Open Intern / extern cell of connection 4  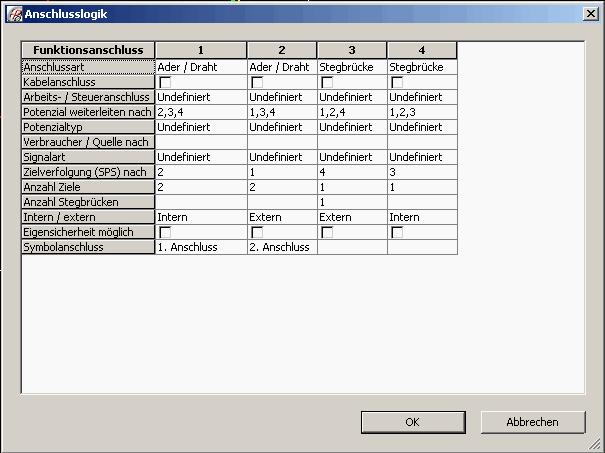pos(422,217)
